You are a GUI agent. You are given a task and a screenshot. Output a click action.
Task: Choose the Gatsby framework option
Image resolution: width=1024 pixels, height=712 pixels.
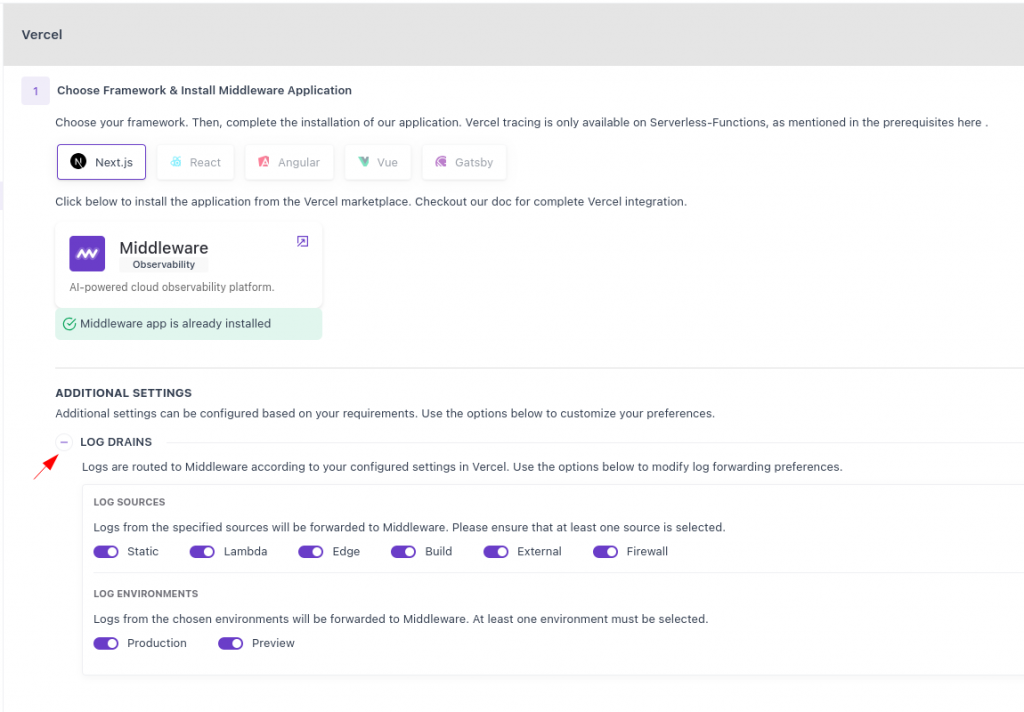coord(464,162)
